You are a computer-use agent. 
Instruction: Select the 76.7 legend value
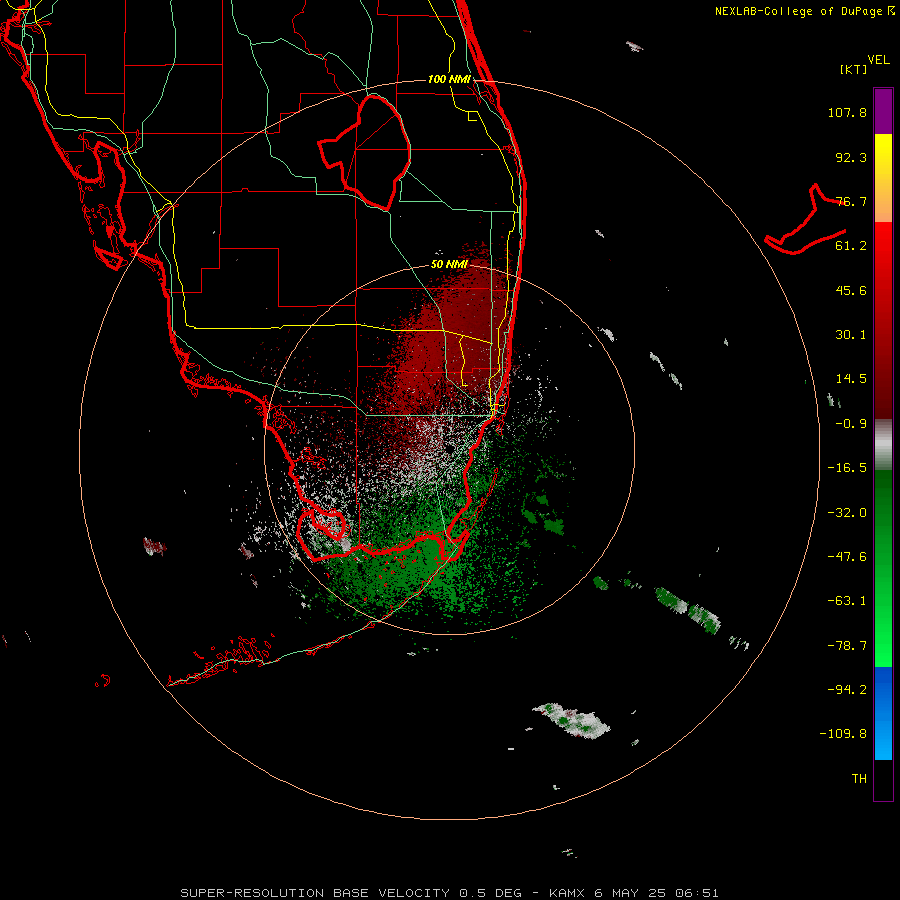click(851, 201)
